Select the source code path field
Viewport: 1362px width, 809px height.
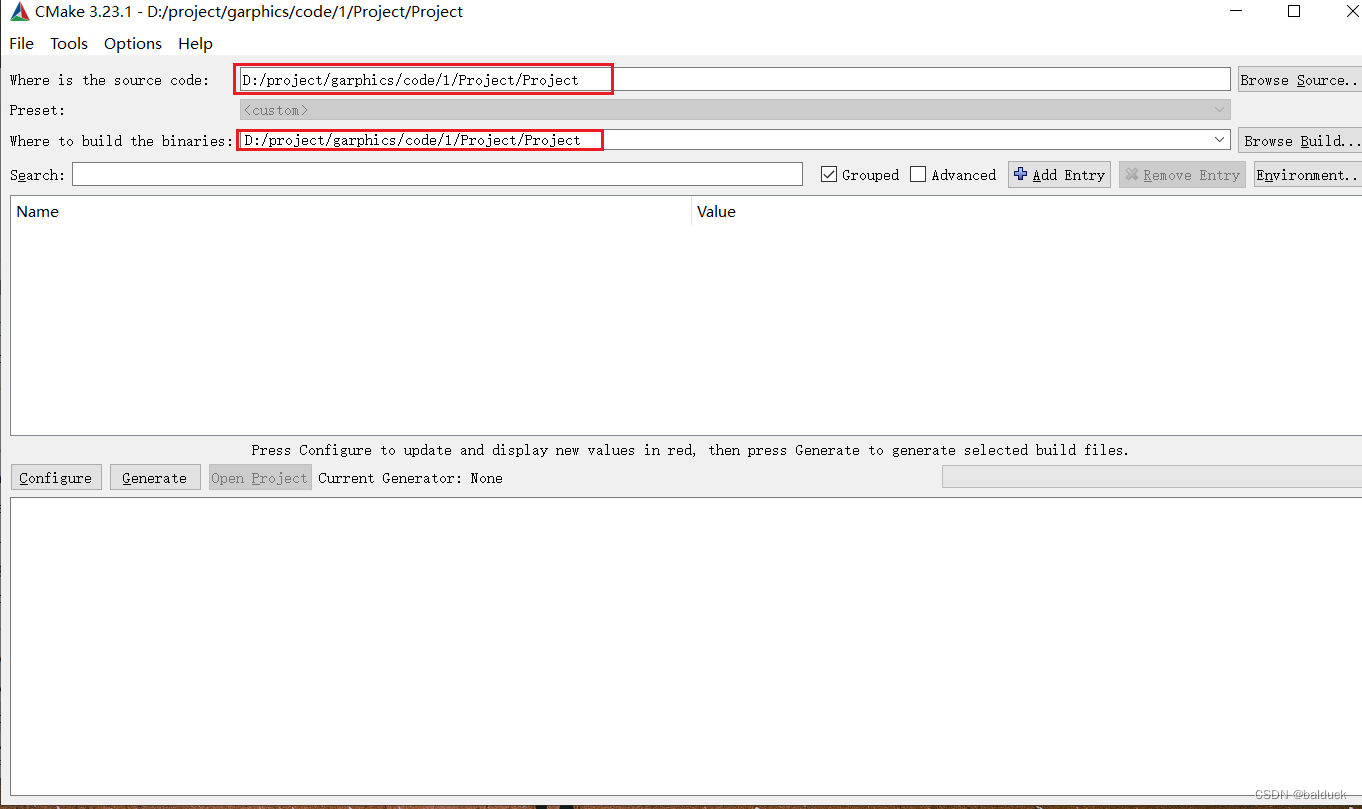700,78
